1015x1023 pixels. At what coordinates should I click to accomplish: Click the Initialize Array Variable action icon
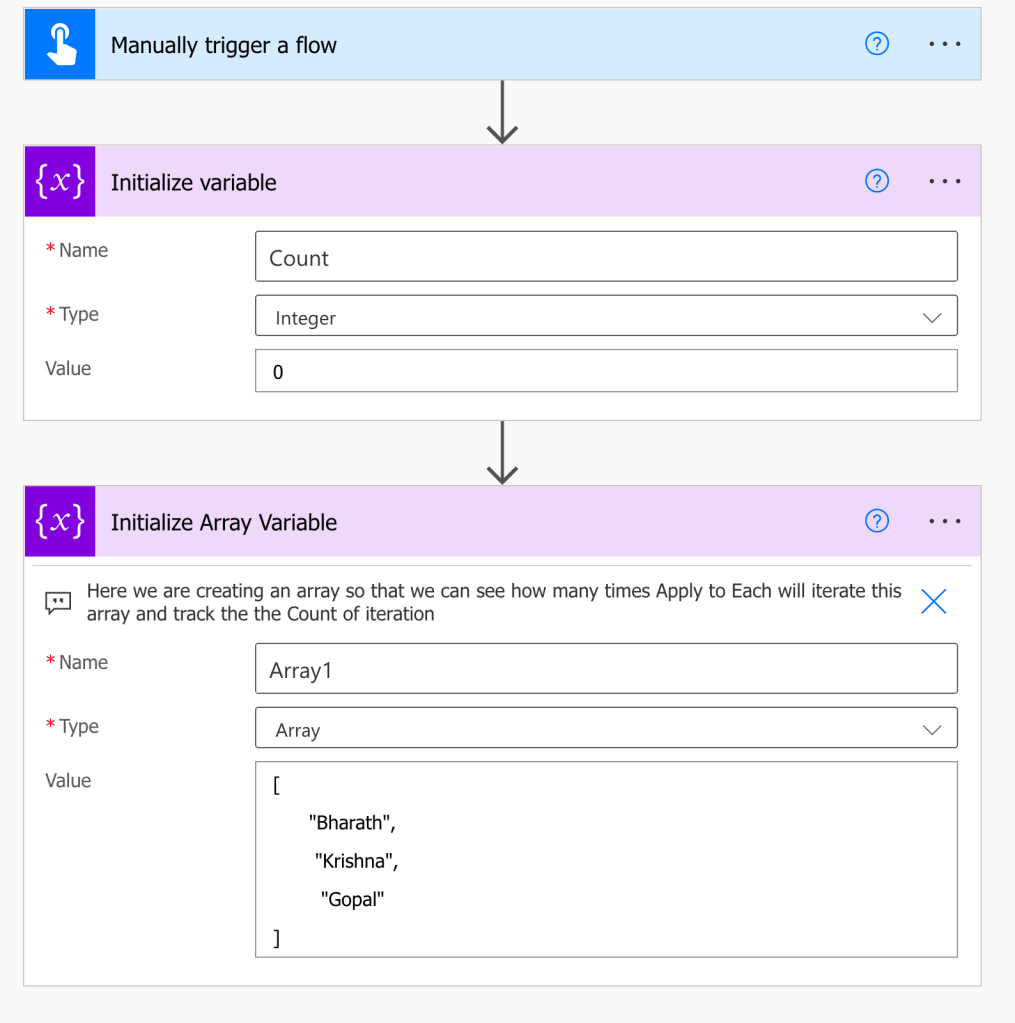[x=60, y=522]
